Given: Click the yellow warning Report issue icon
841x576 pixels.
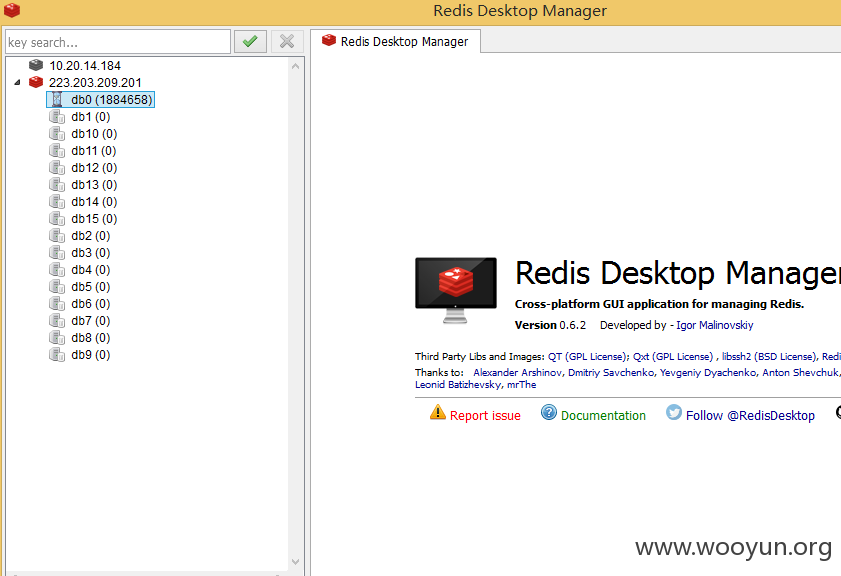Looking at the screenshot, I should (438, 412).
